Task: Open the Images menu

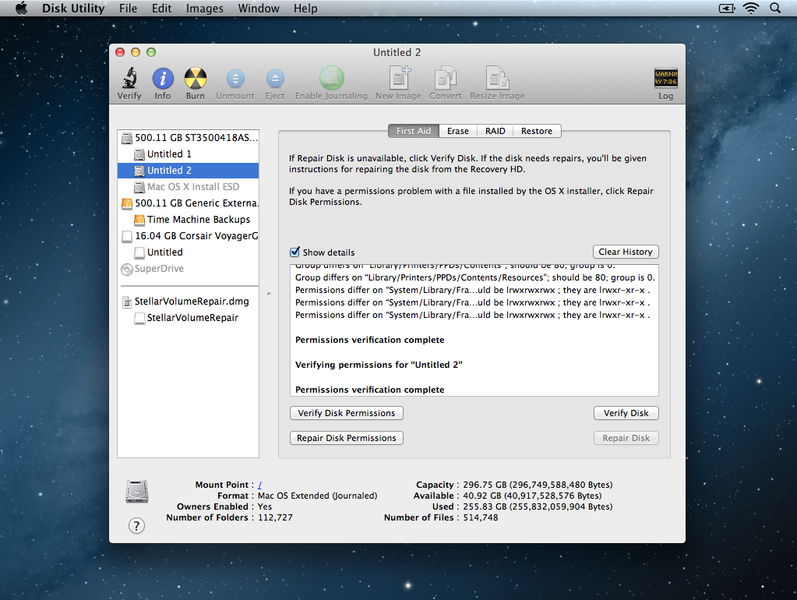Action: 204,8
